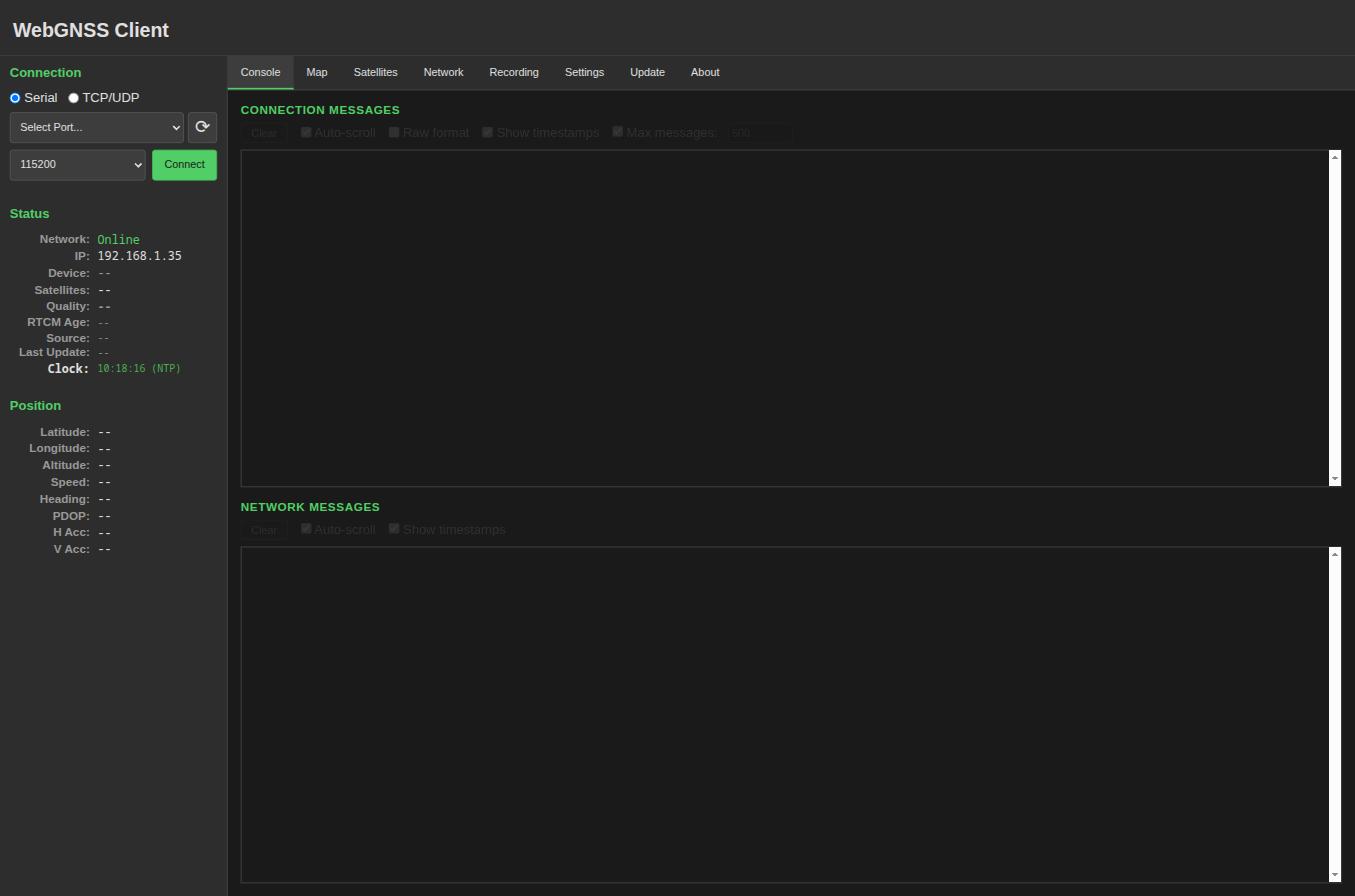The image size is (1355, 896).
Task: Click connection messages scrollbar up arrow
Action: point(1334,157)
